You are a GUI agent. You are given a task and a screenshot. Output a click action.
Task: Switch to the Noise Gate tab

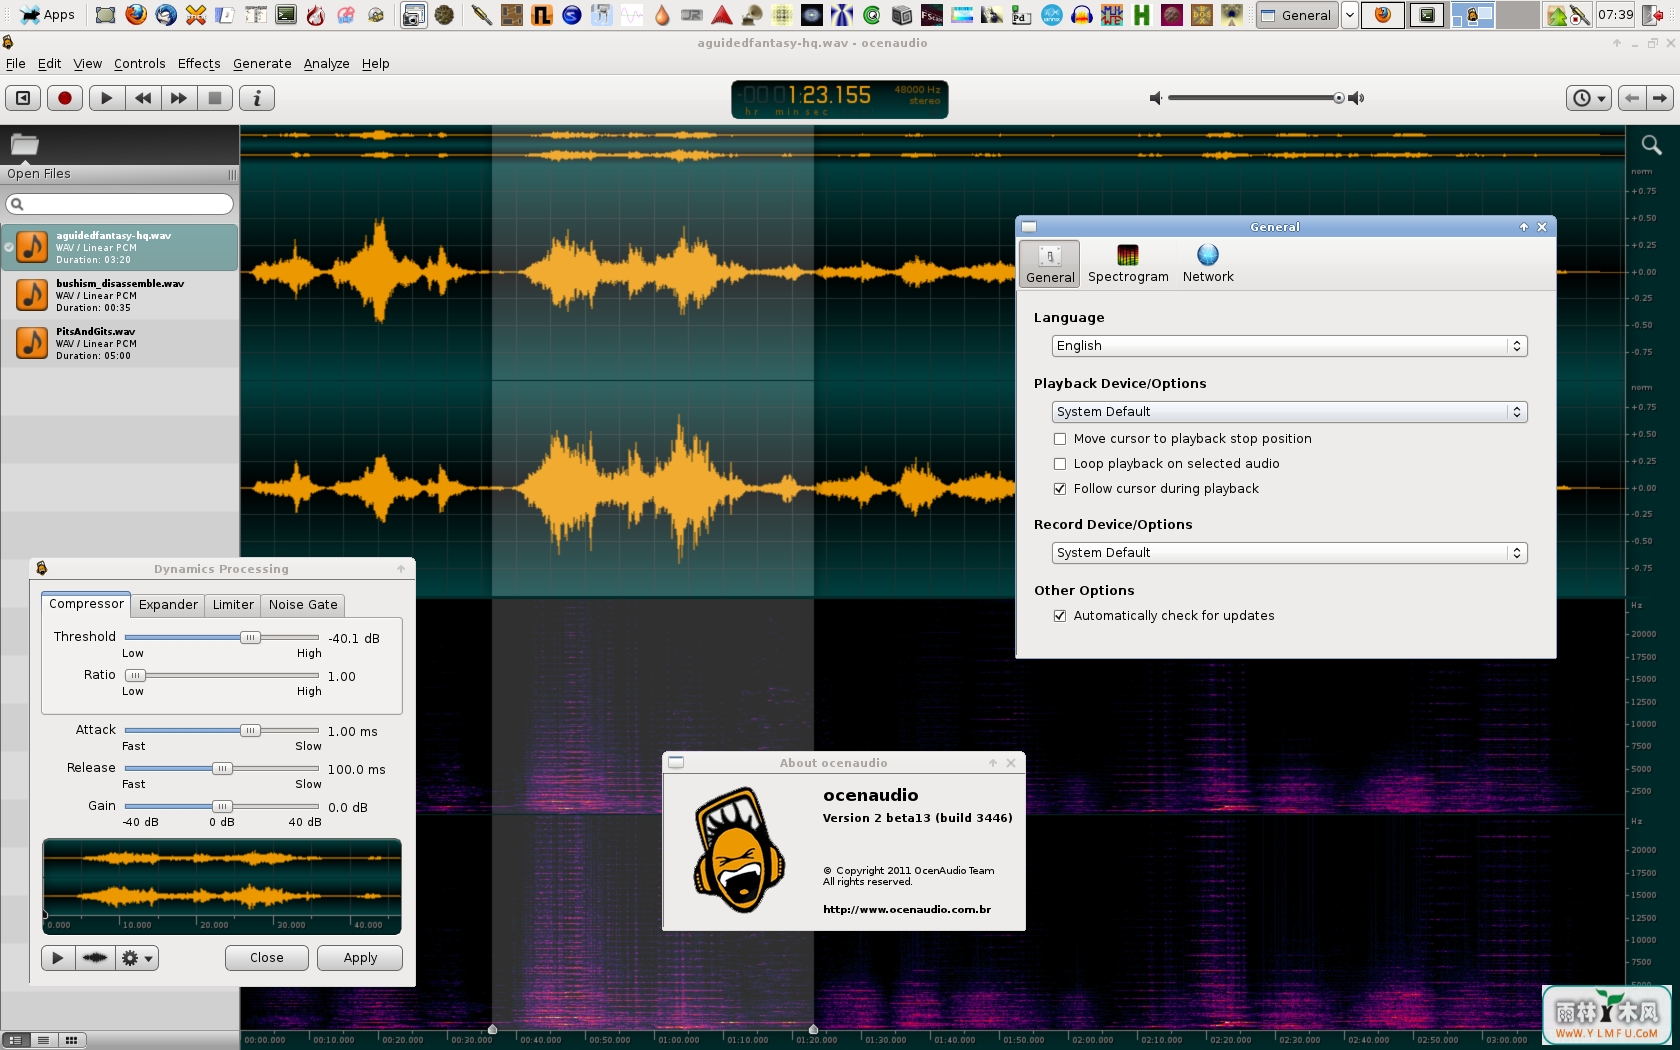click(x=303, y=605)
